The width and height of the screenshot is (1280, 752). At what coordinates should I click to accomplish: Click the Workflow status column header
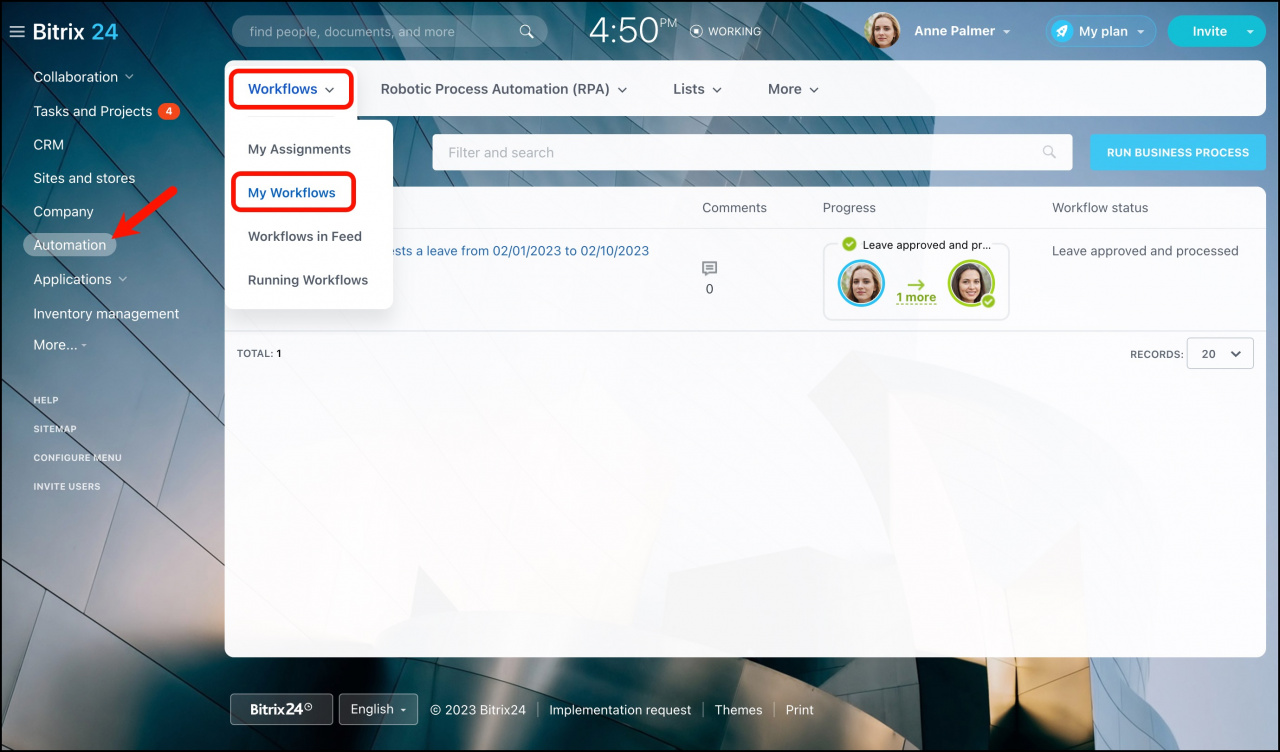click(x=1100, y=208)
